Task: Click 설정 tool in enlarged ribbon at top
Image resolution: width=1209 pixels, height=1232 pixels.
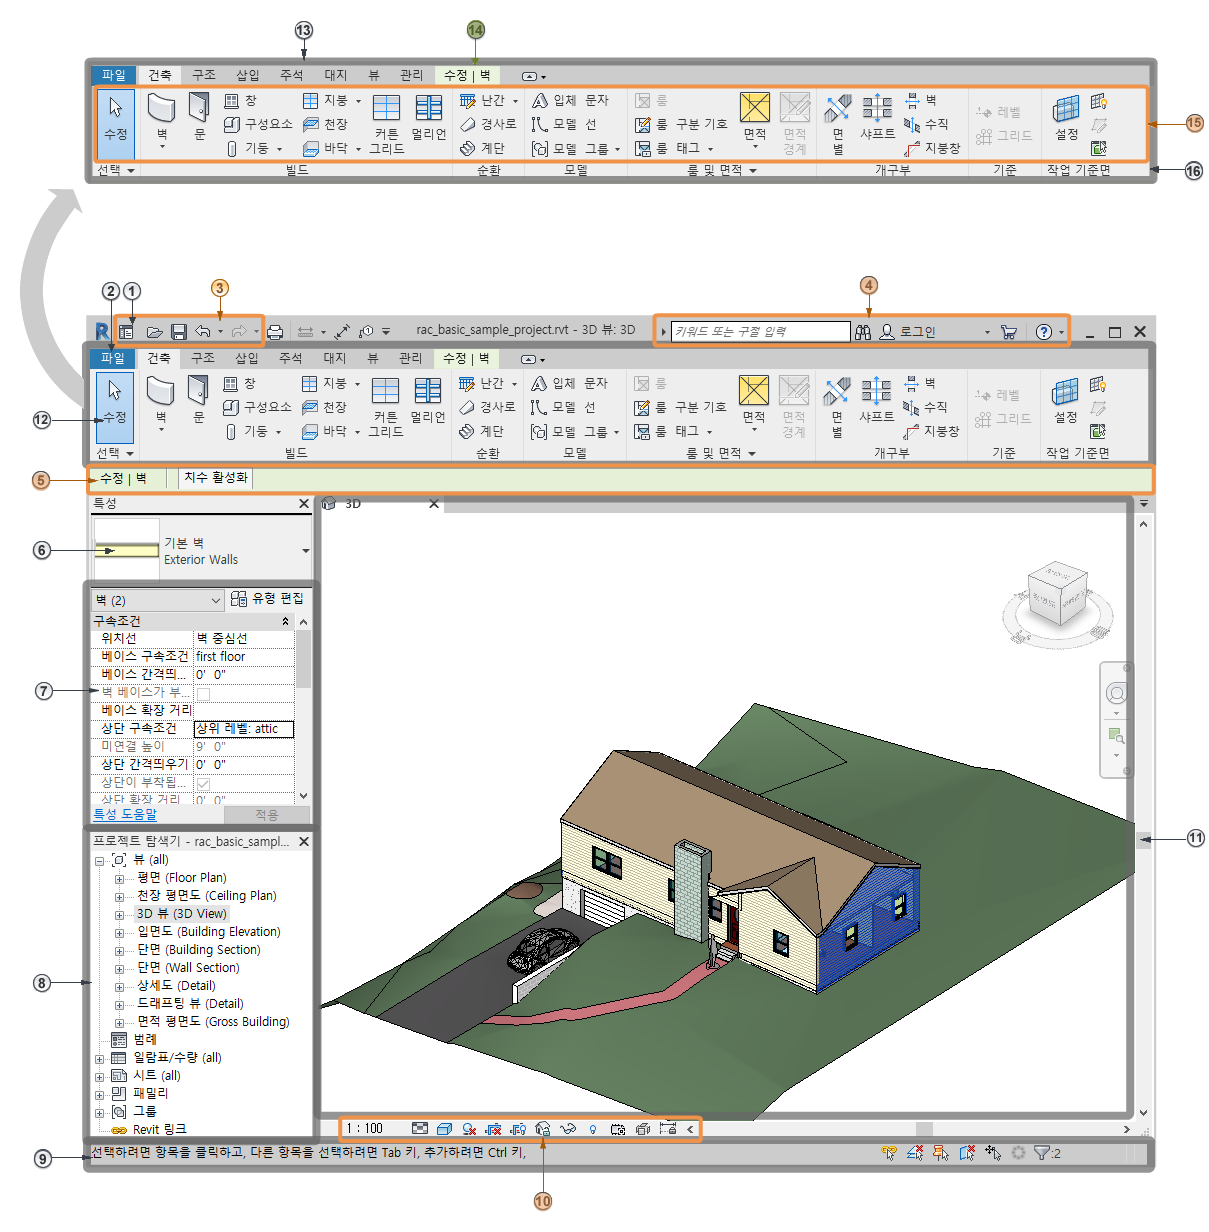Action: pyautogui.click(x=1067, y=117)
